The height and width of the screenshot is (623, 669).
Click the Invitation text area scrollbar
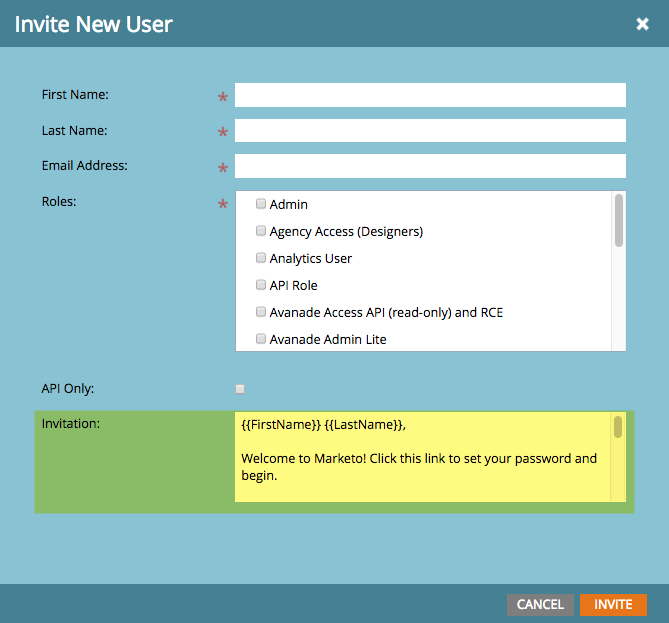coord(618,427)
